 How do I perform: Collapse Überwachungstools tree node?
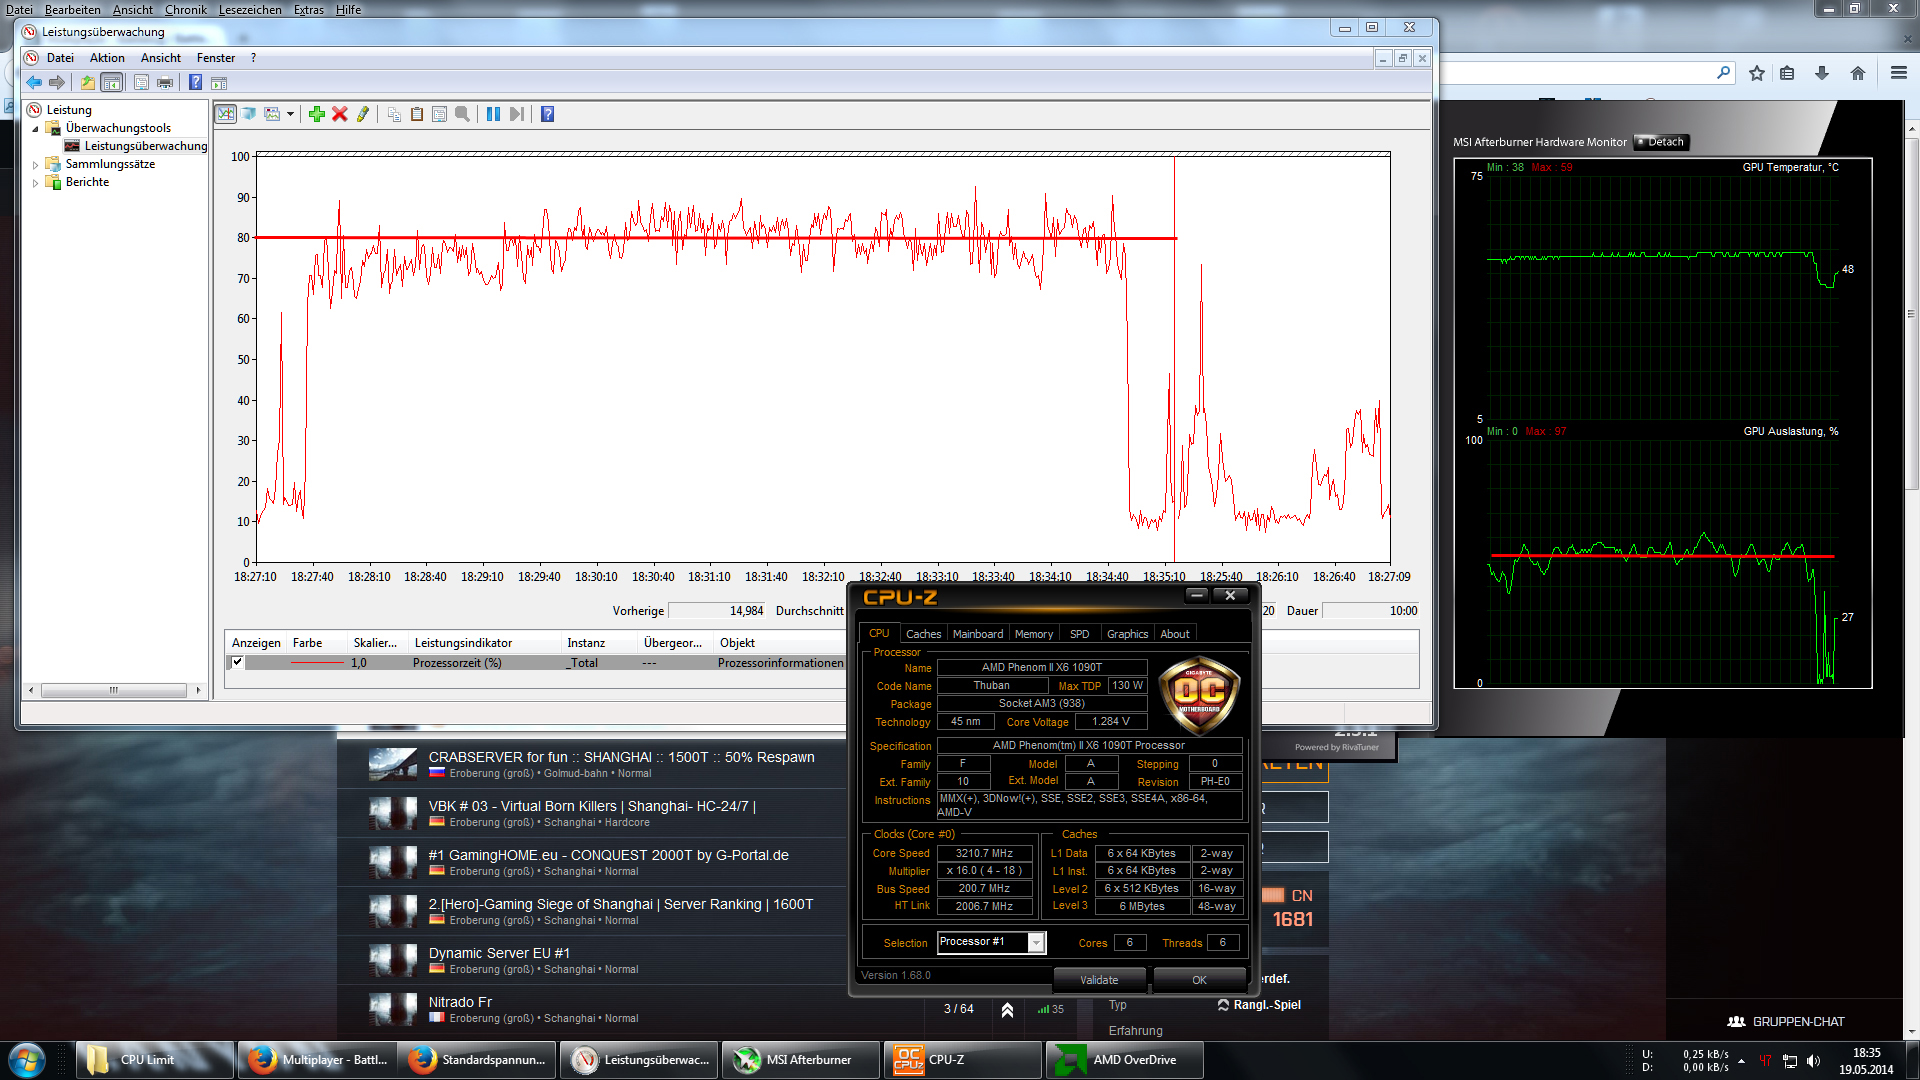point(35,129)
